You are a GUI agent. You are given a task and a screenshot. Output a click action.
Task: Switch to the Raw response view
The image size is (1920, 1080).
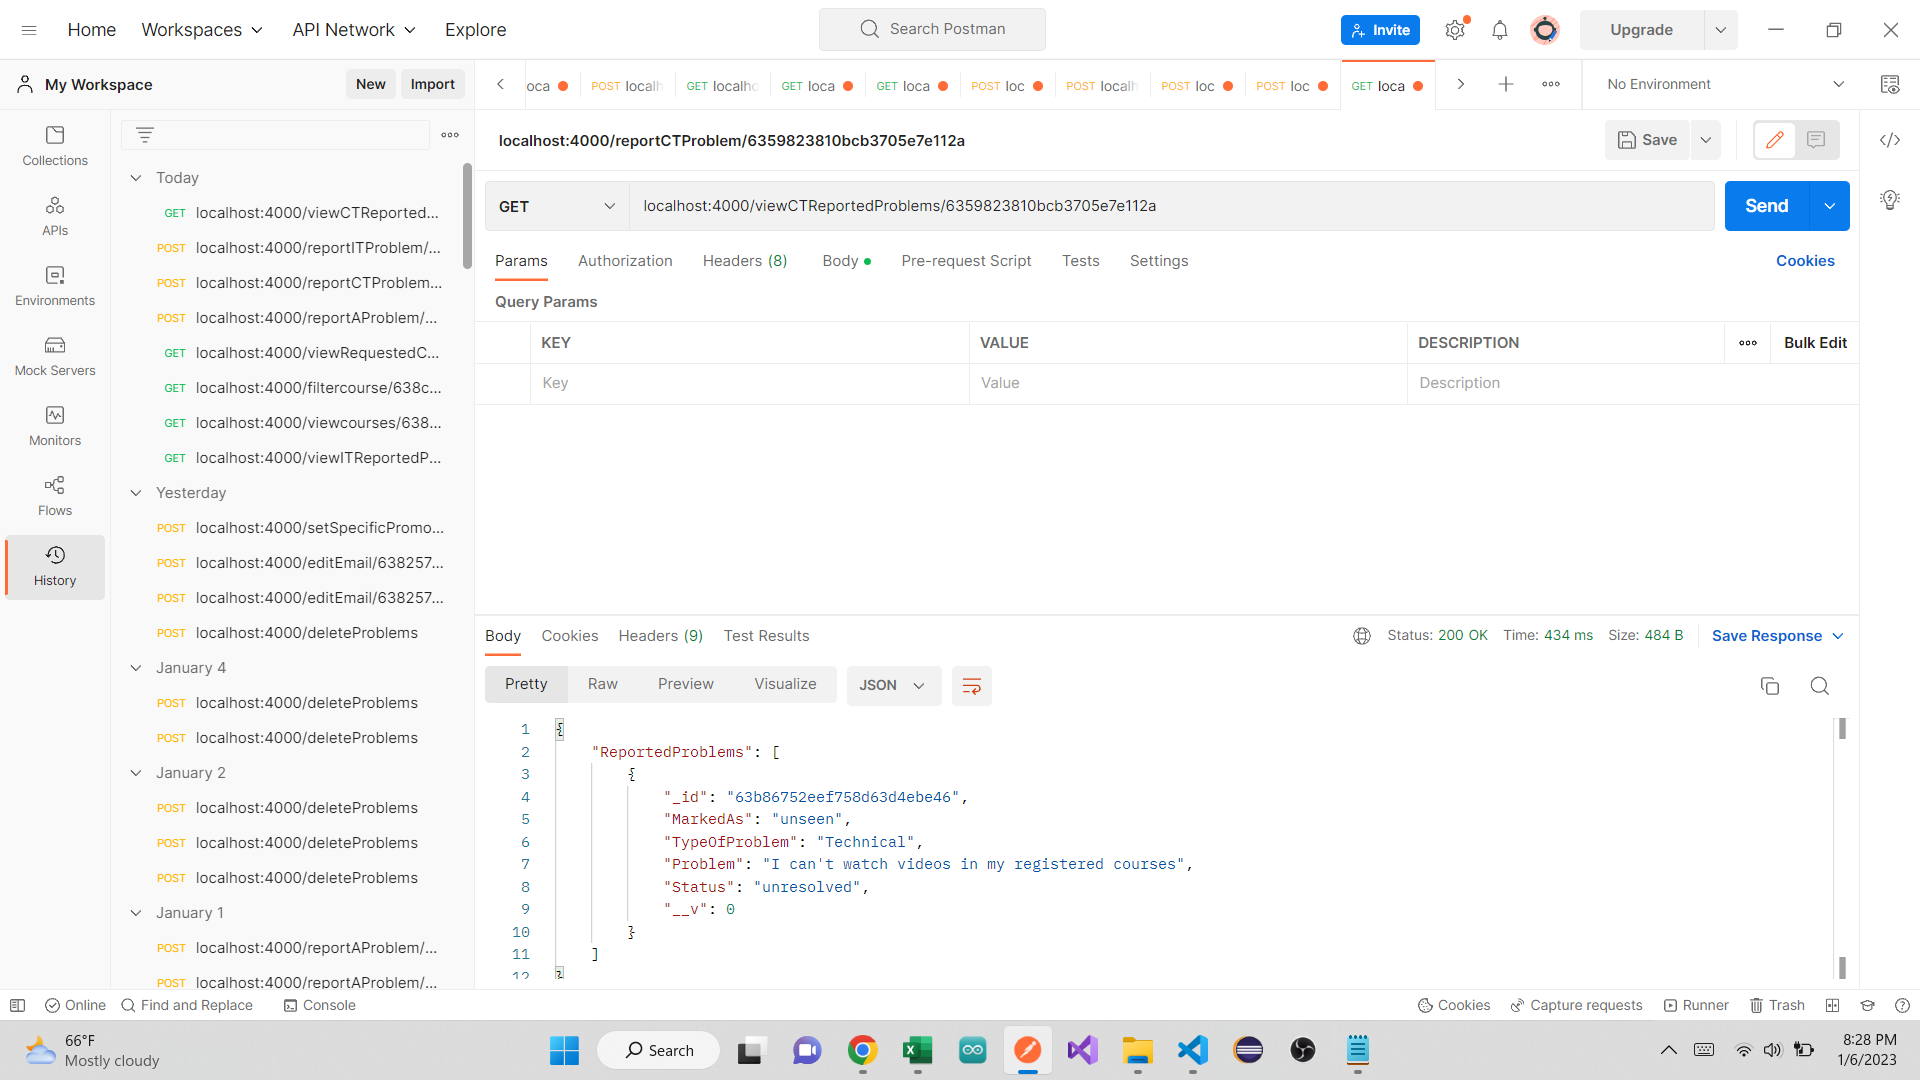[602, 685]
